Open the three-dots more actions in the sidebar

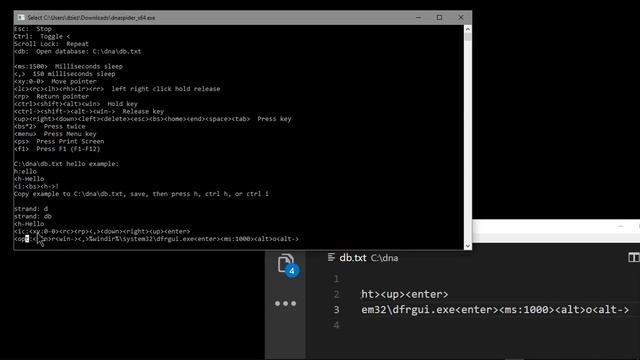coord(285,303)
